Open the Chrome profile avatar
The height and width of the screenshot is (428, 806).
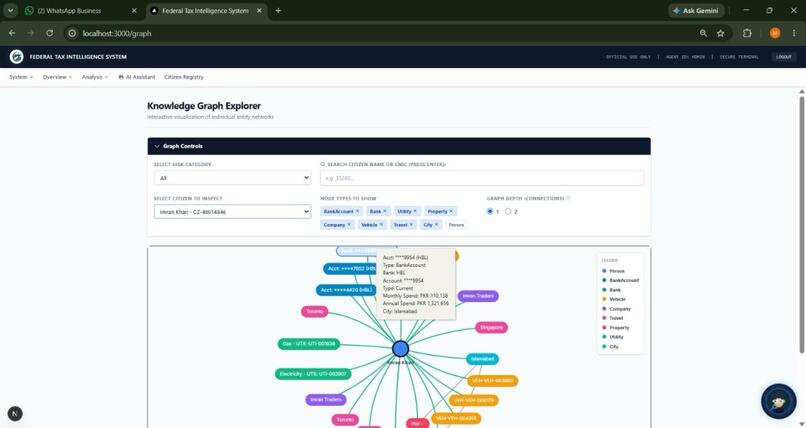[775, 33]
